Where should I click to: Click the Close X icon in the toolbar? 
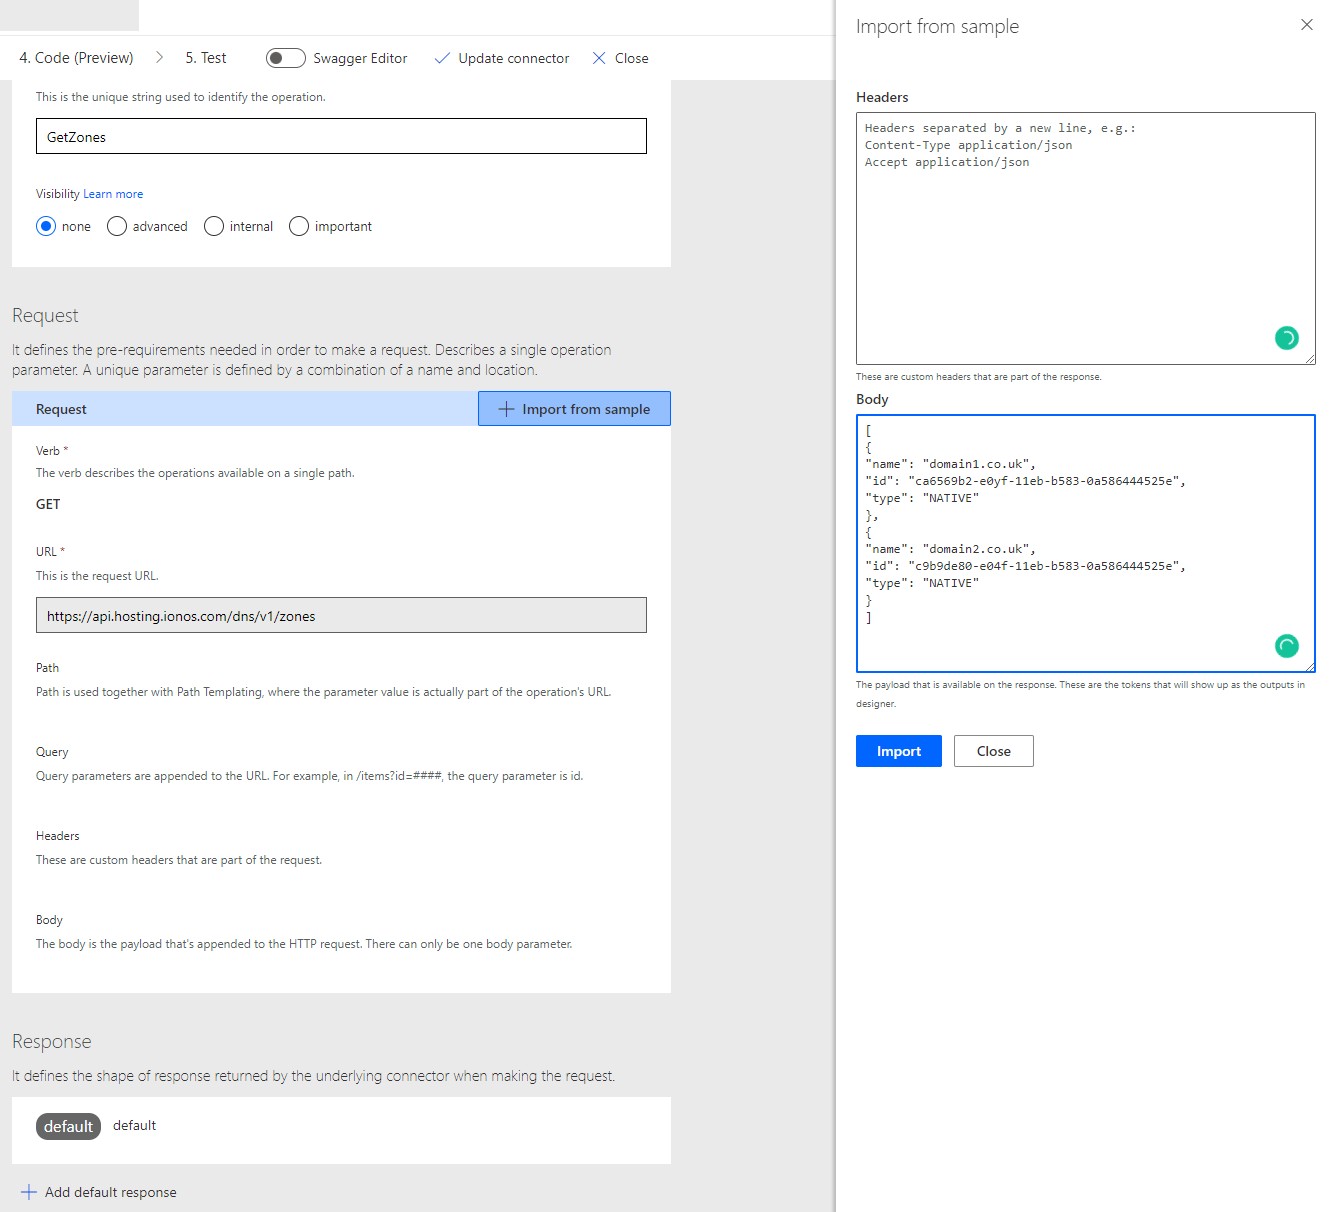598,58
